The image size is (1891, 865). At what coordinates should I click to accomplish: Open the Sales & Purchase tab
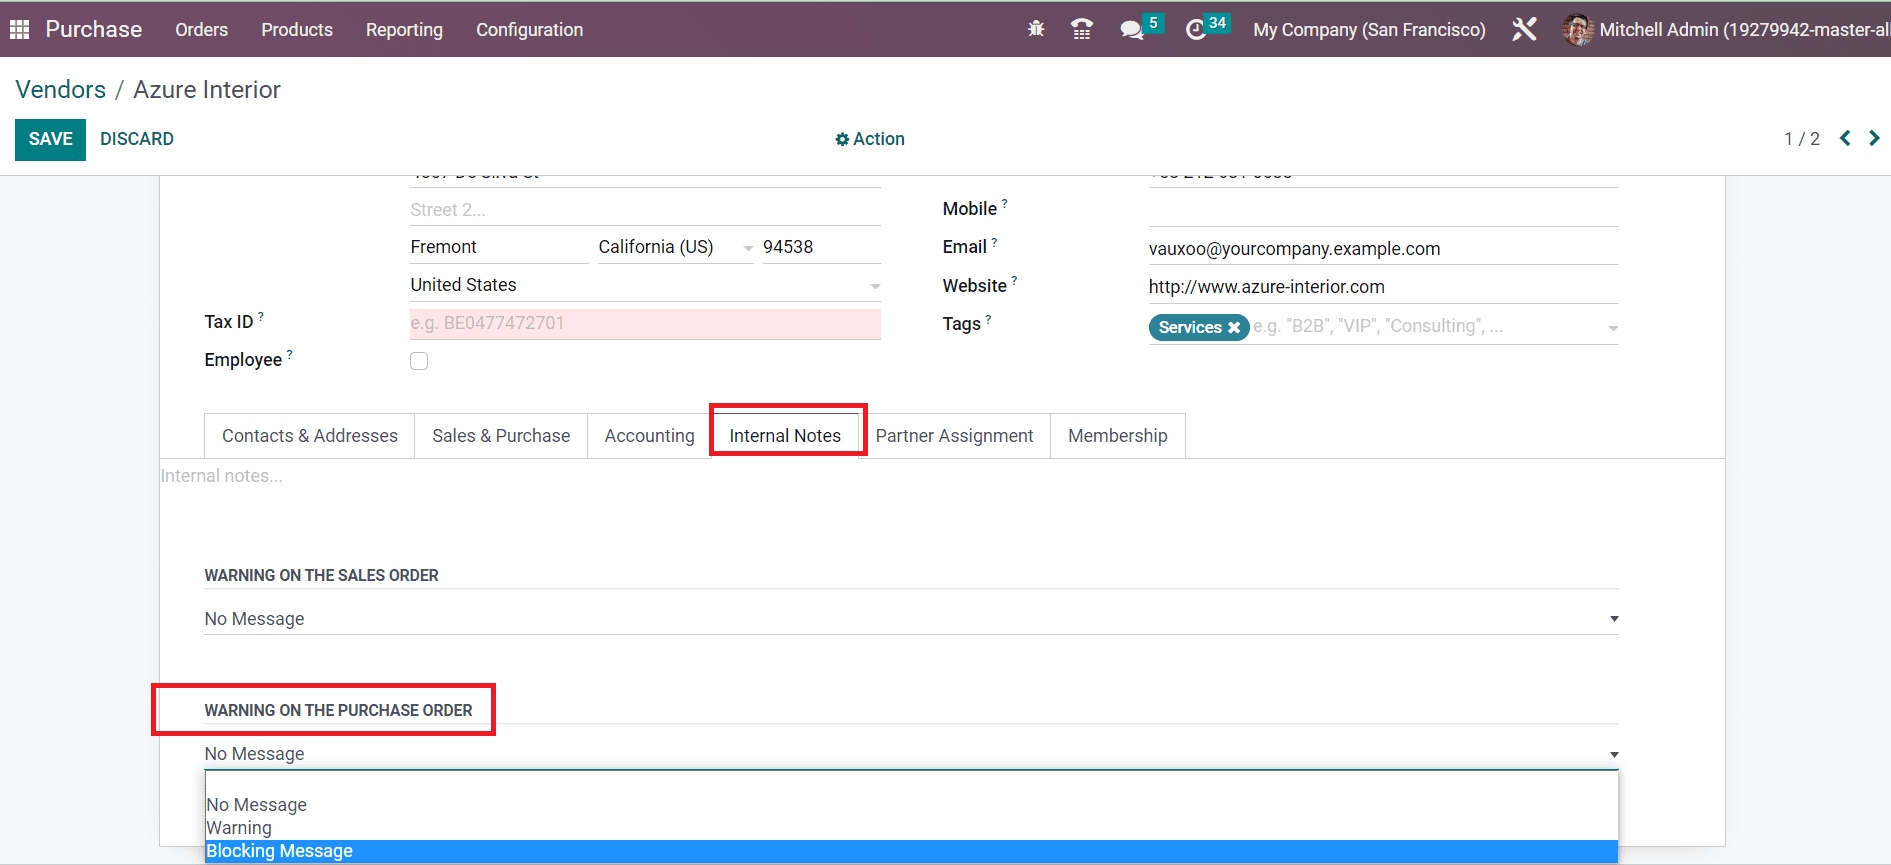point(501,436)
